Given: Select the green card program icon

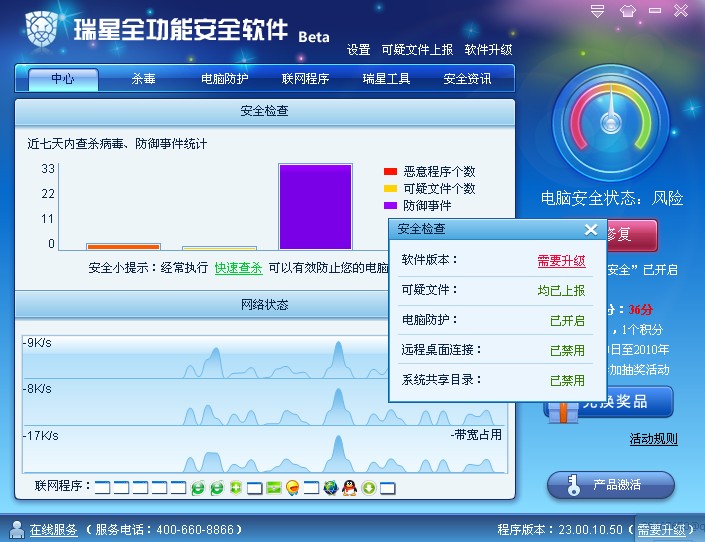Looking at the screenshot, I should click(x=273, y=488).
